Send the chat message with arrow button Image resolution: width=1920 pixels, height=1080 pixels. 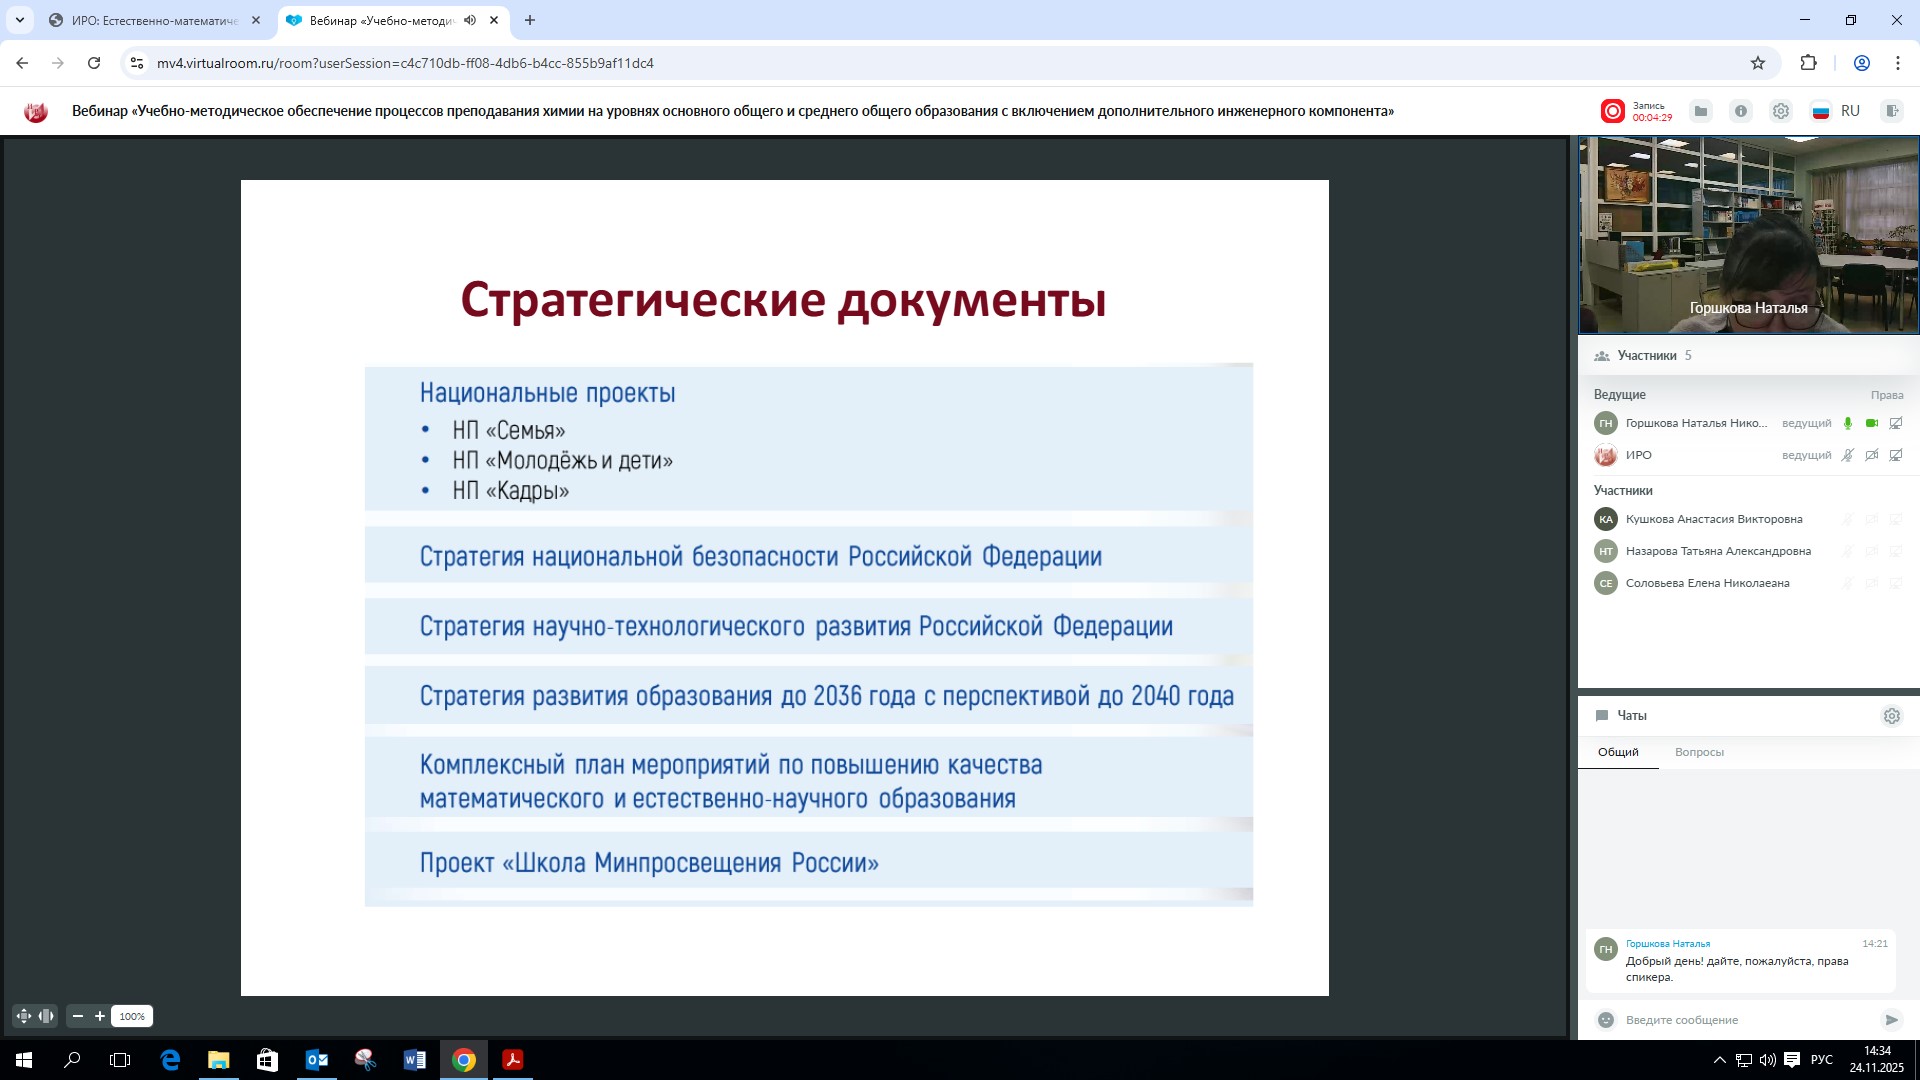pyautogui.click(x=1891, y=1020)
